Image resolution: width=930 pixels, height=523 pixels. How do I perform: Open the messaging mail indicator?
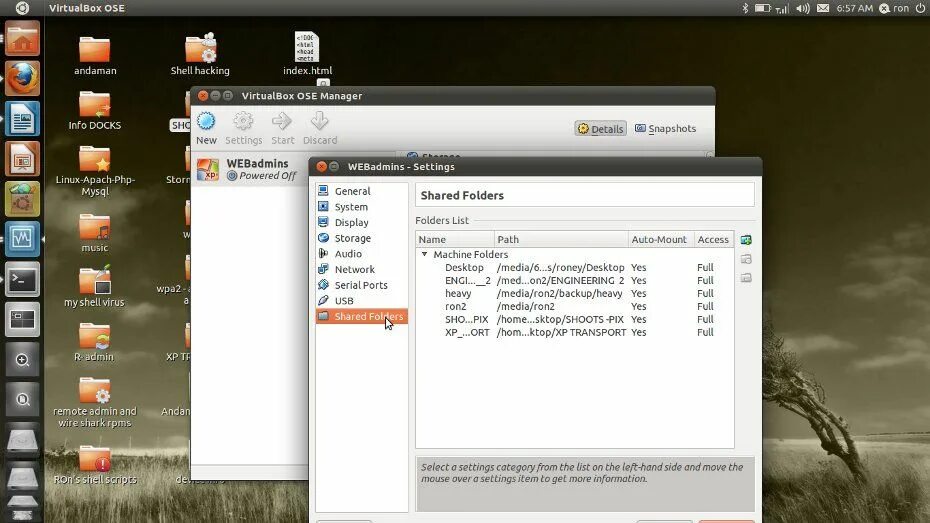[x=823, y=8]
